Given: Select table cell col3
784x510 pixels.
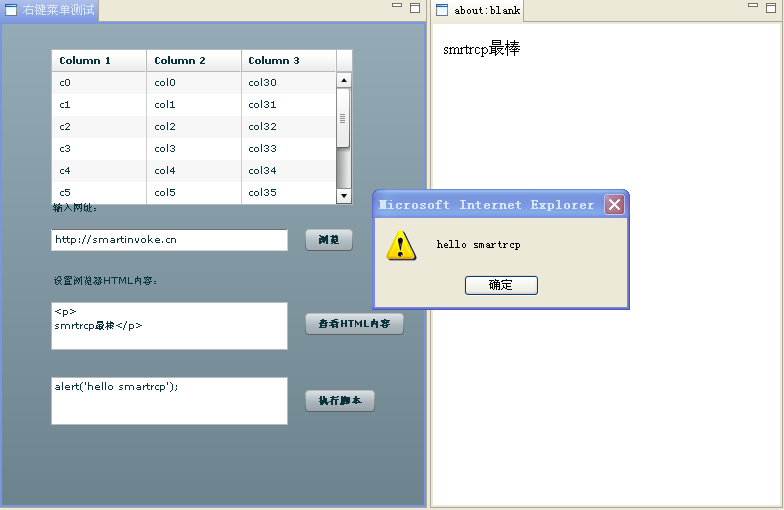Looking at the screenshot, I should pyautogui.click(x=194, y=148).
